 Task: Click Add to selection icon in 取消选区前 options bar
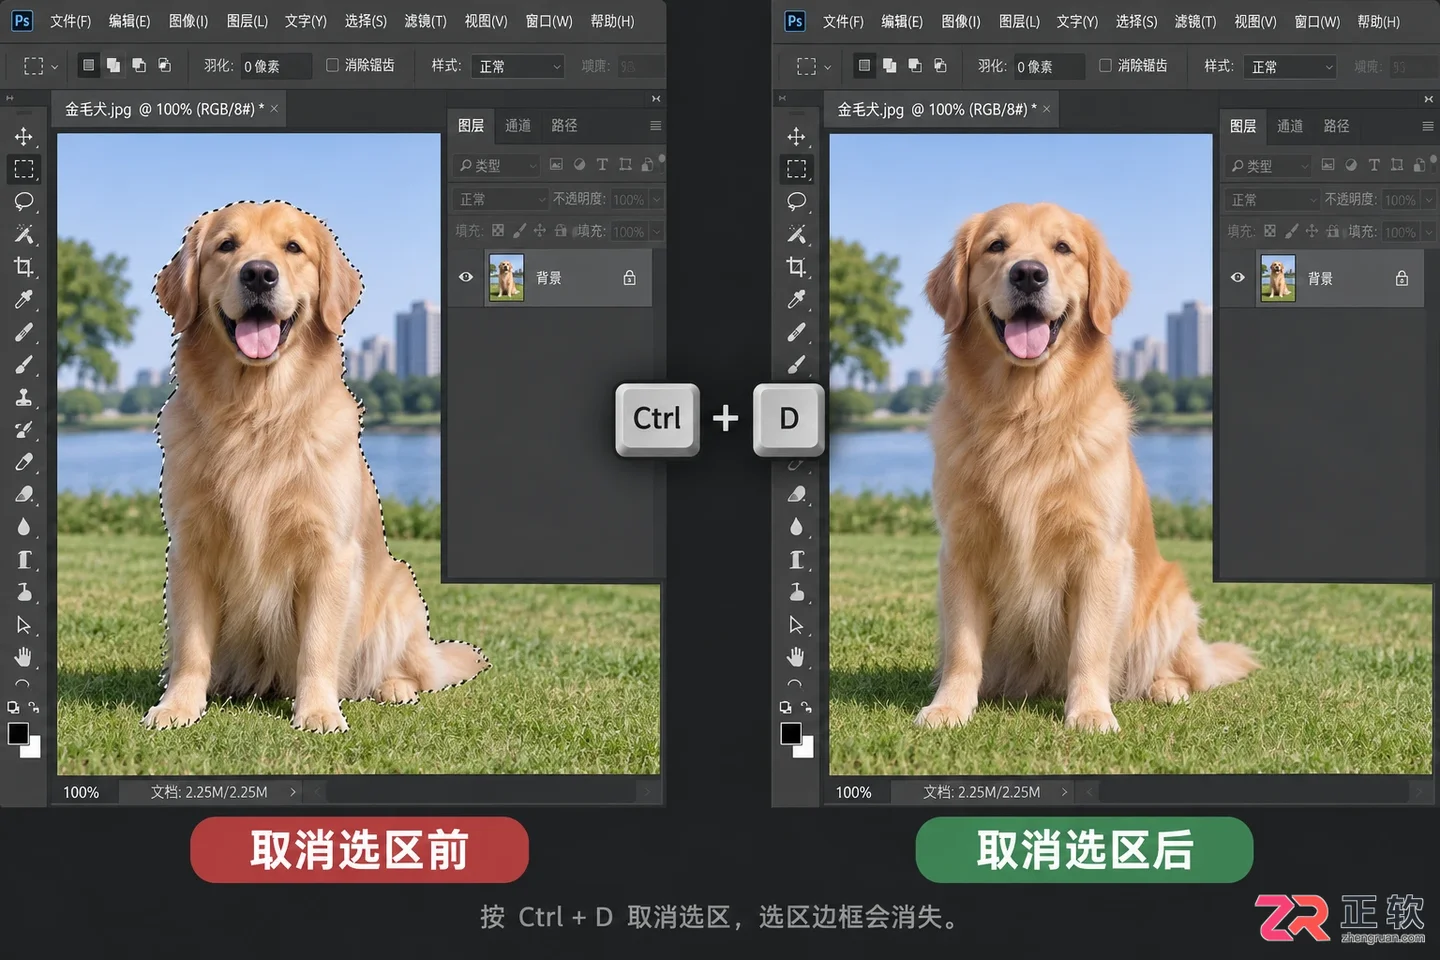click(113, 65)
